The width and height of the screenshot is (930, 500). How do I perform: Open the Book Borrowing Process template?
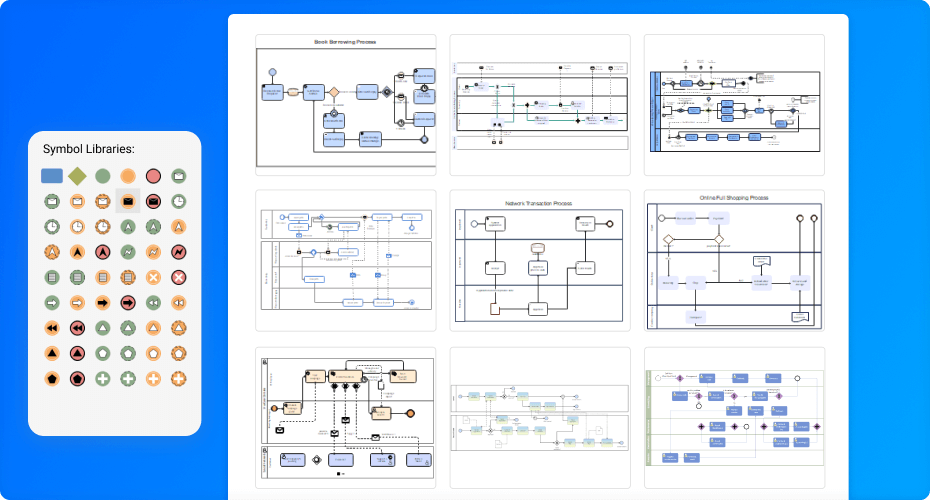pos(346,105)
